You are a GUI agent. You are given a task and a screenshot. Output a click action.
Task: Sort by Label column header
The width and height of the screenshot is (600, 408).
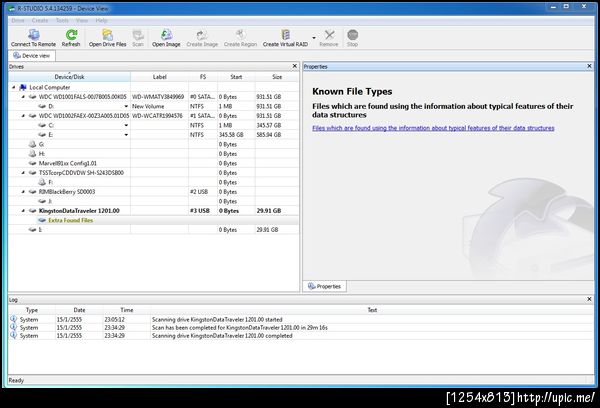pos(159,77)
